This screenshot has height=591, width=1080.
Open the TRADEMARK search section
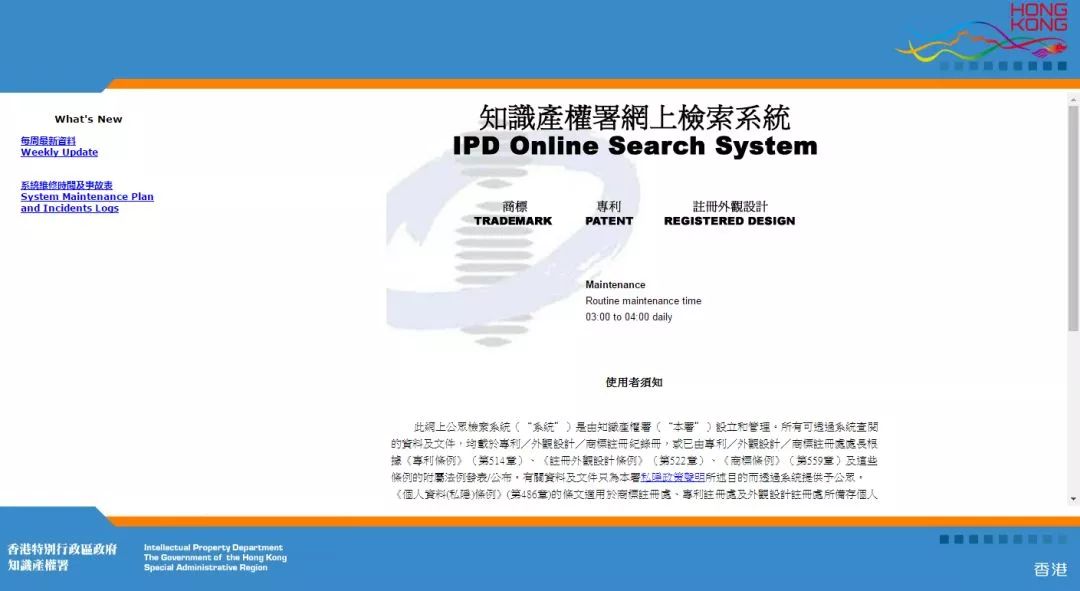coord(513,221)
